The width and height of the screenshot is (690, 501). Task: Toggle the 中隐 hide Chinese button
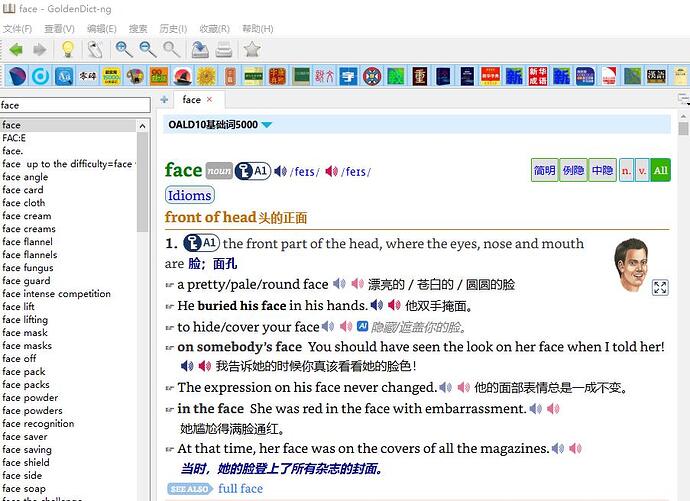point(602,171)
